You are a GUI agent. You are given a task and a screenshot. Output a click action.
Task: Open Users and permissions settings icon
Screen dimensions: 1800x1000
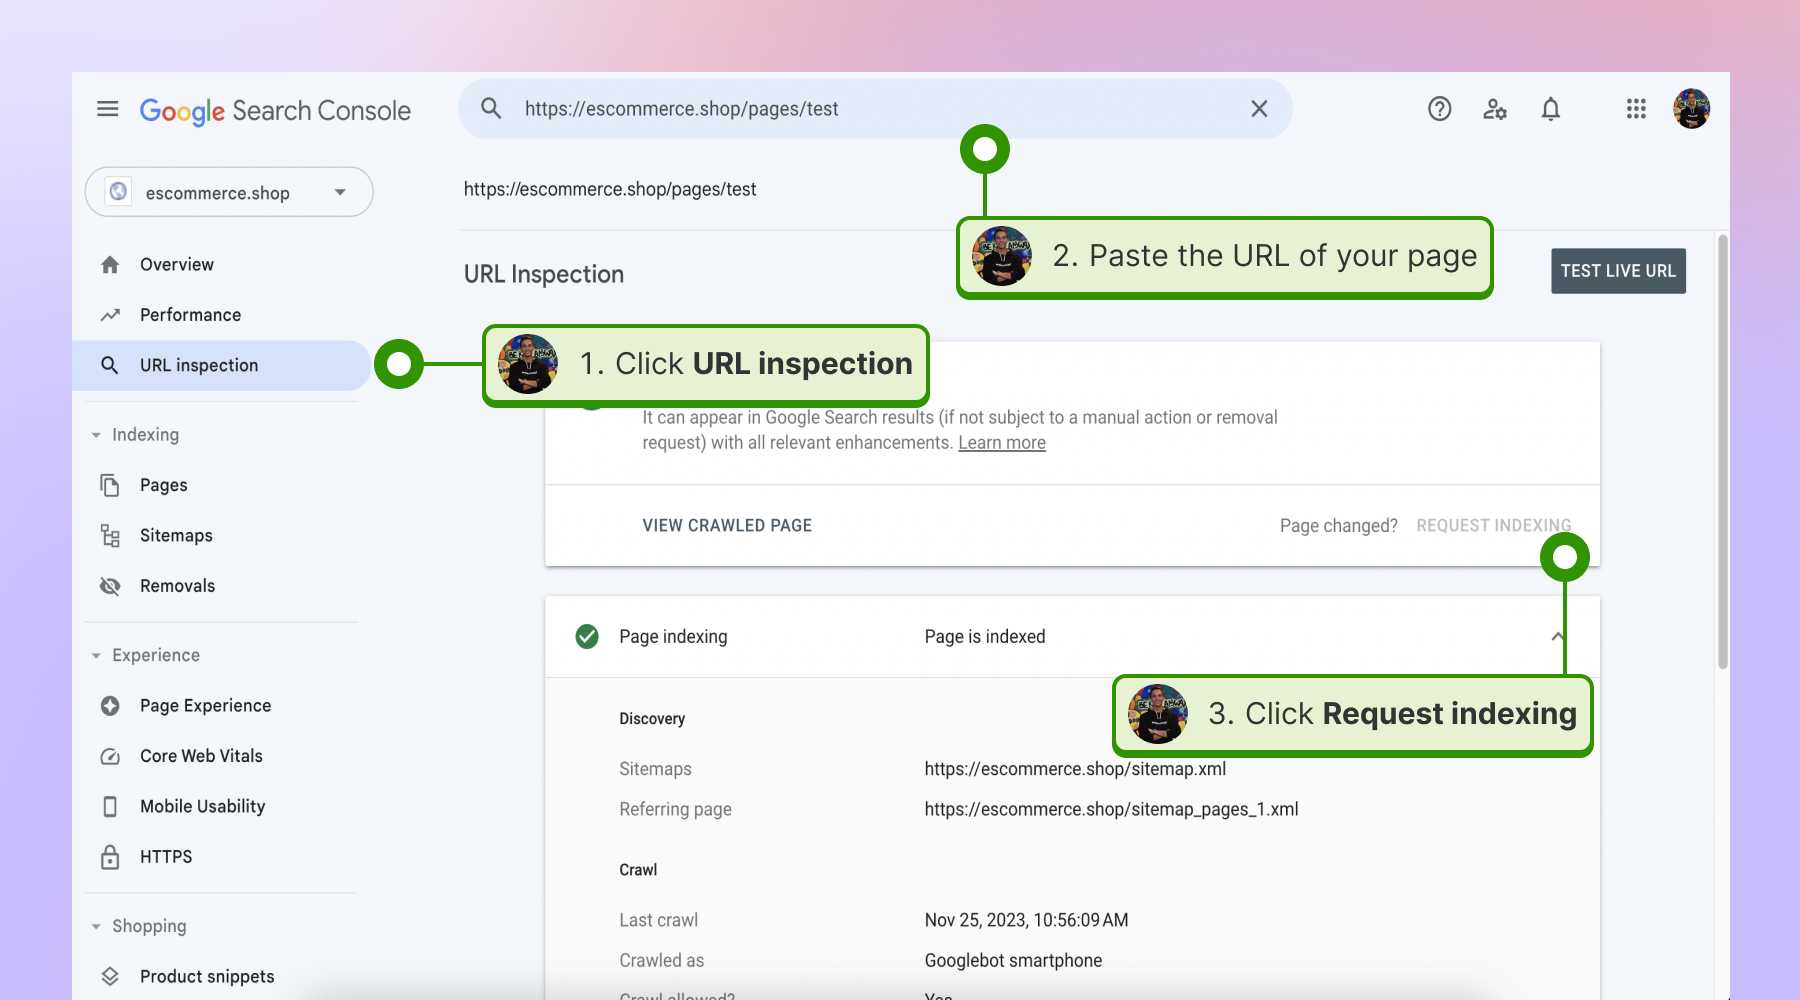[x=1495, y=109]
